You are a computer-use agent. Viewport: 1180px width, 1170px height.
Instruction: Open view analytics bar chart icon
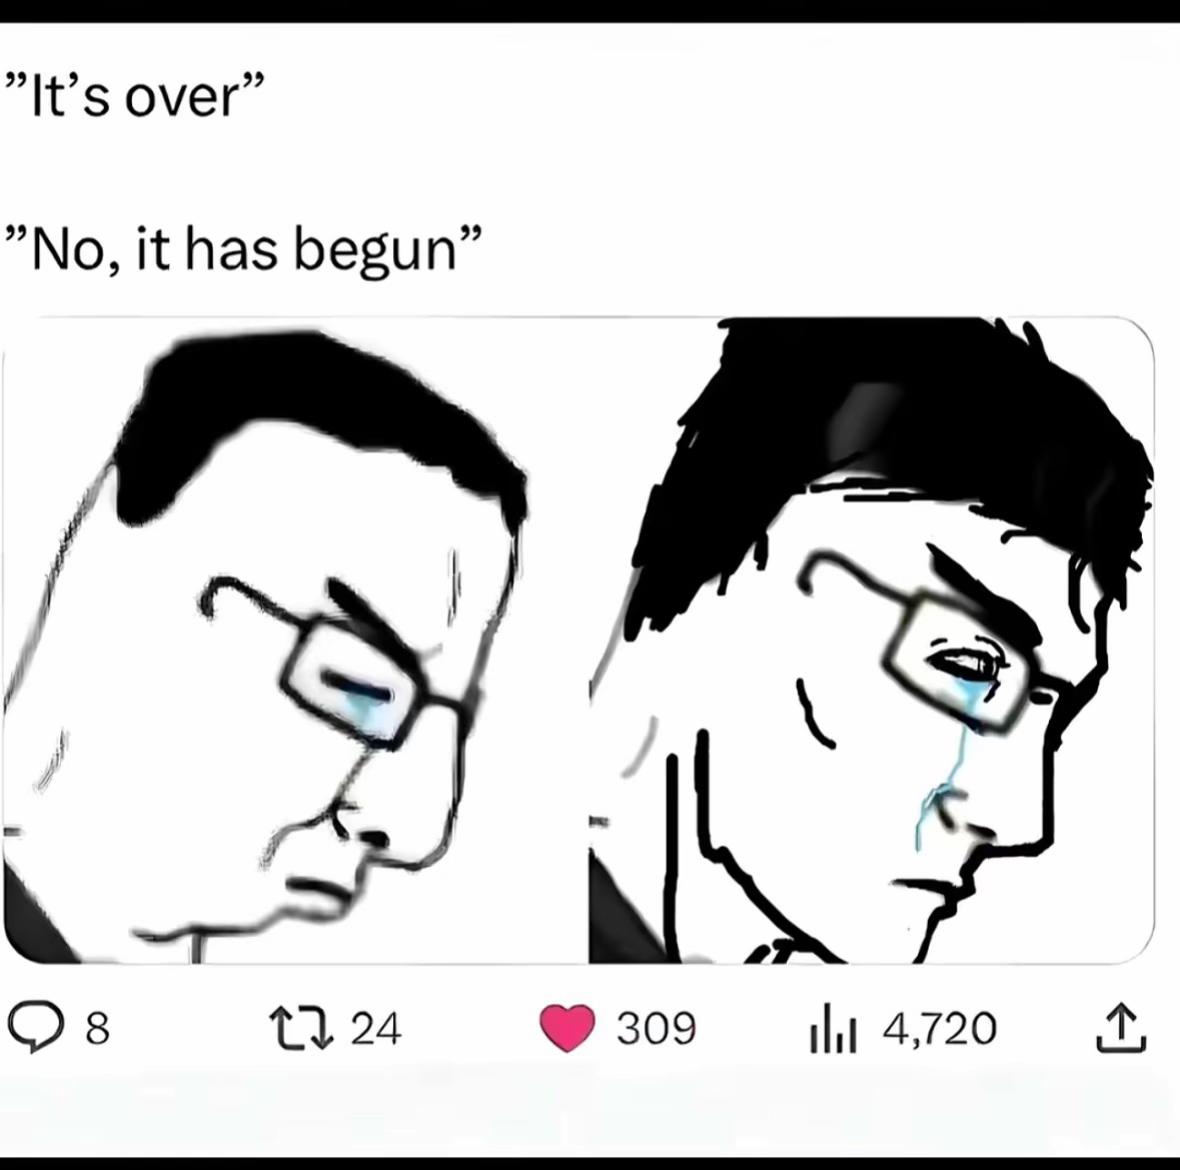834,1029
